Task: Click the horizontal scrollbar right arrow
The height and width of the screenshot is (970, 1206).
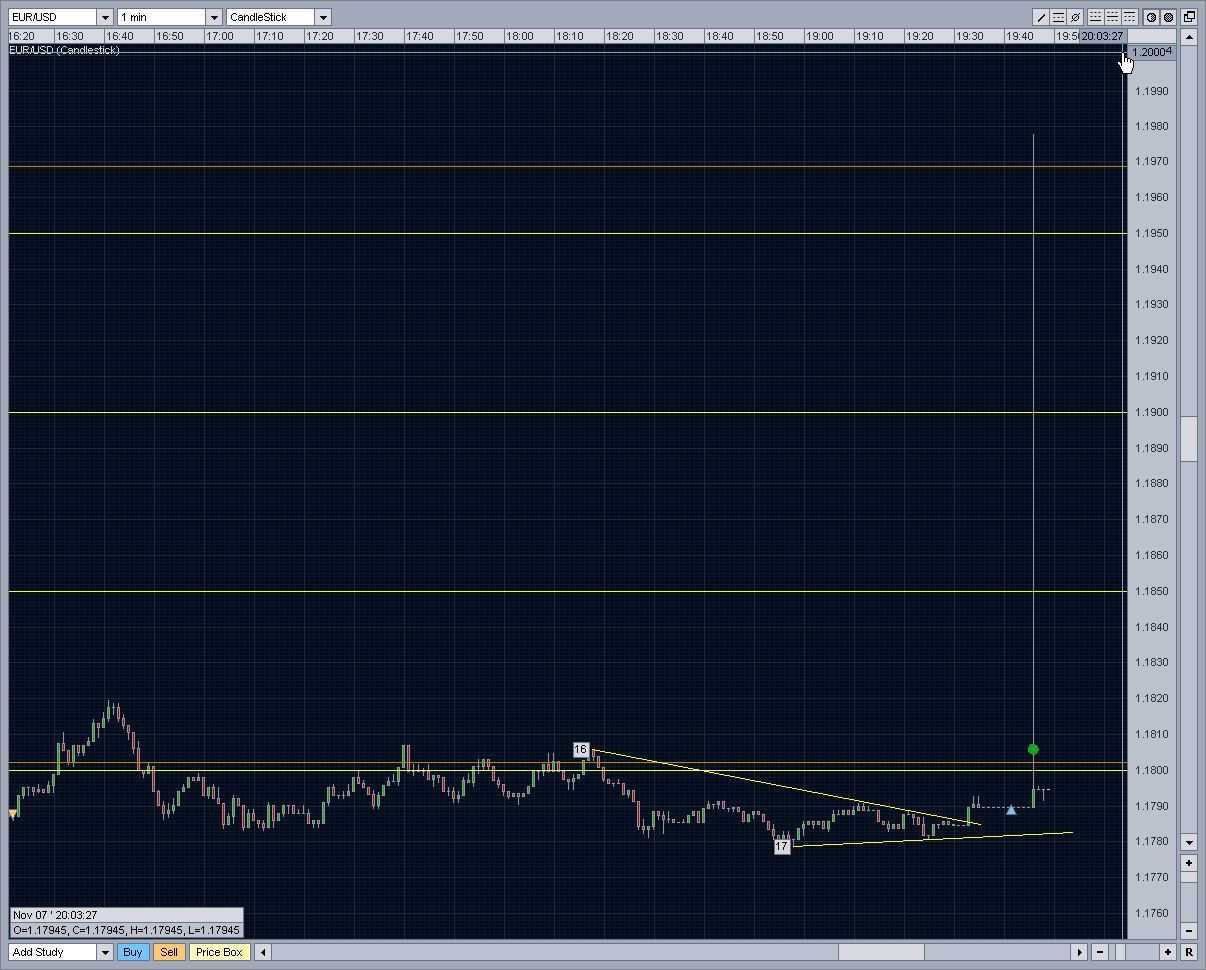Action: point(1080,952)
